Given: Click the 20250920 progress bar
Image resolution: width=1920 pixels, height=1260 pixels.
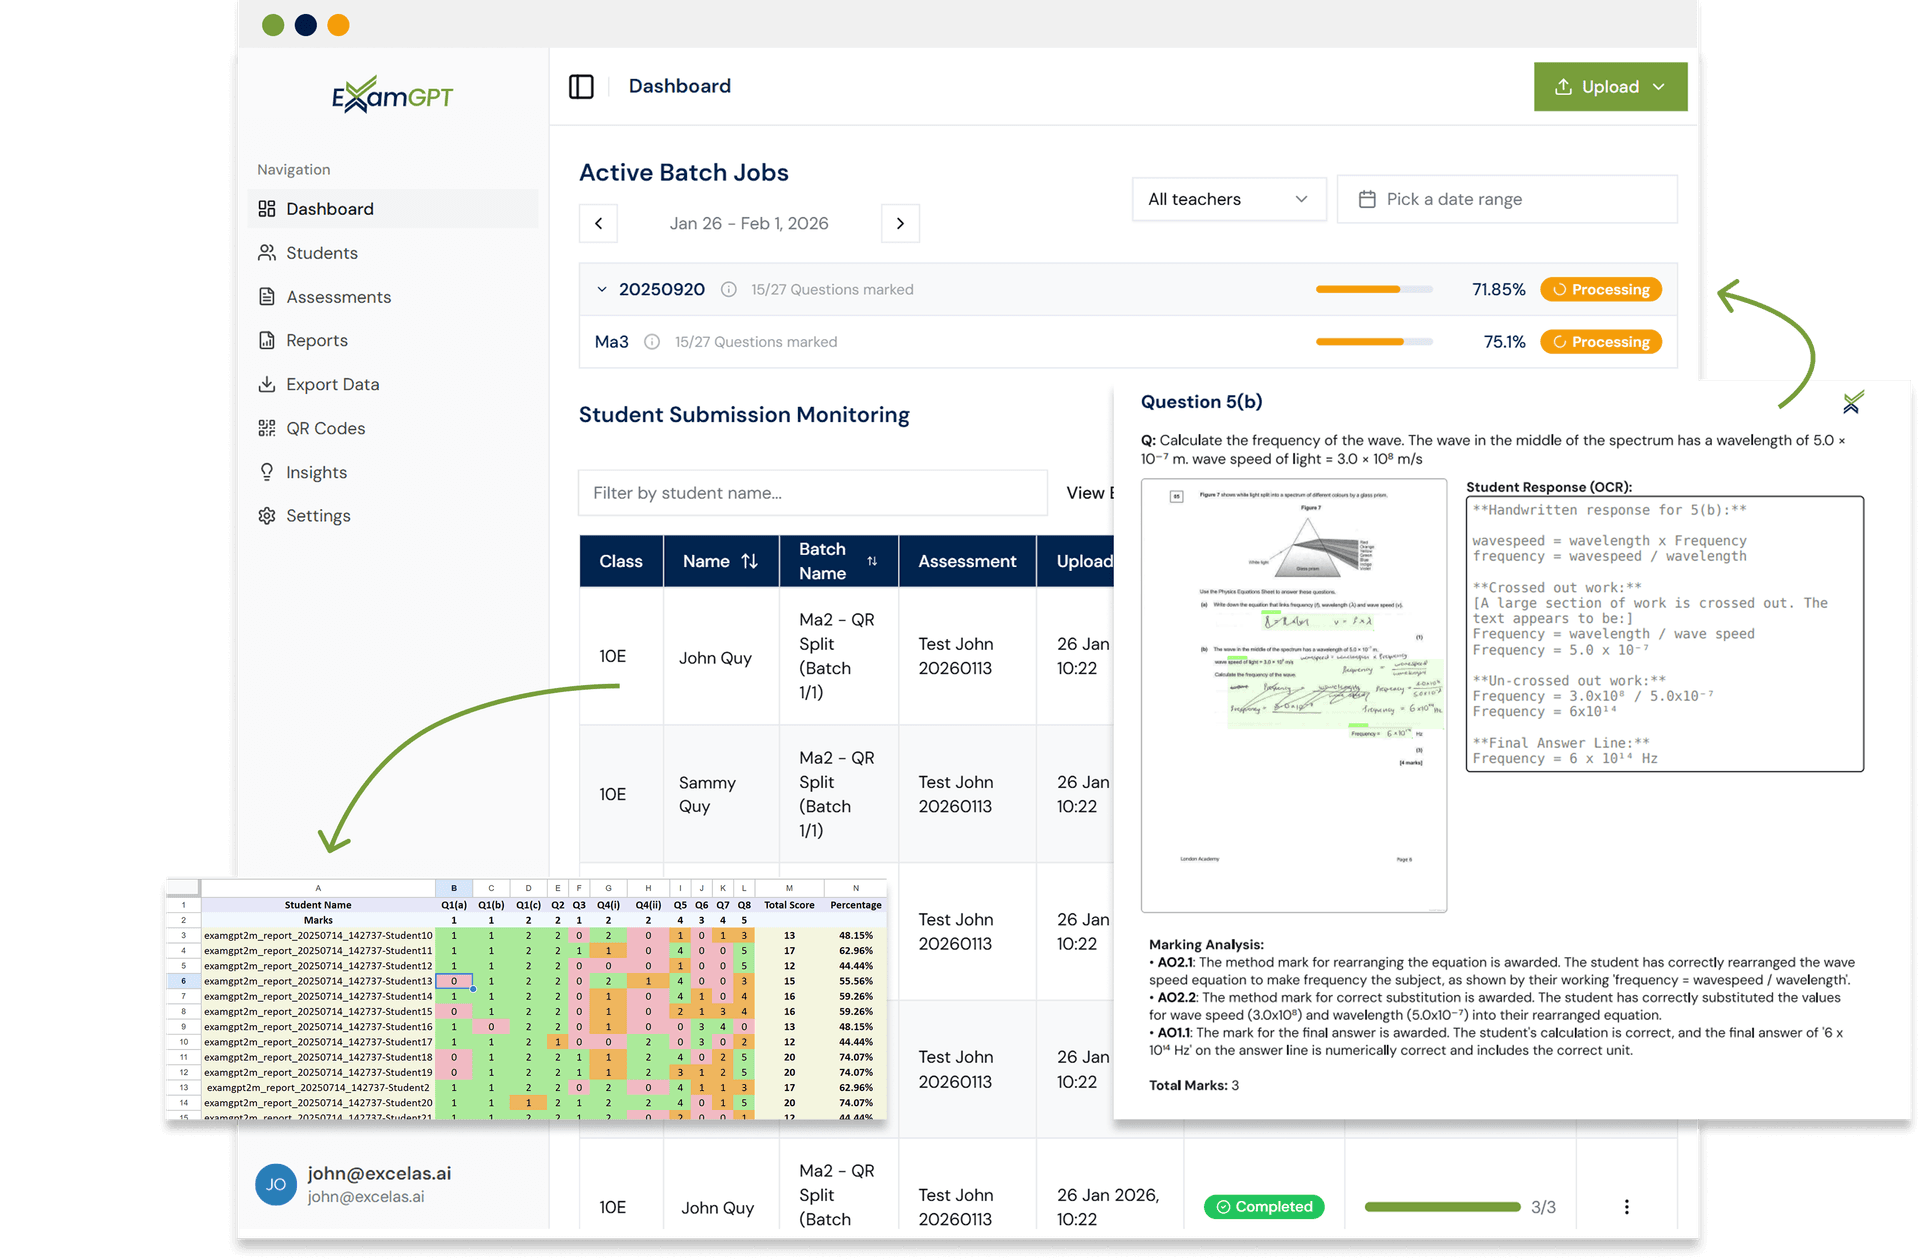Looking at the screenshot, I should click(1373, 290).
